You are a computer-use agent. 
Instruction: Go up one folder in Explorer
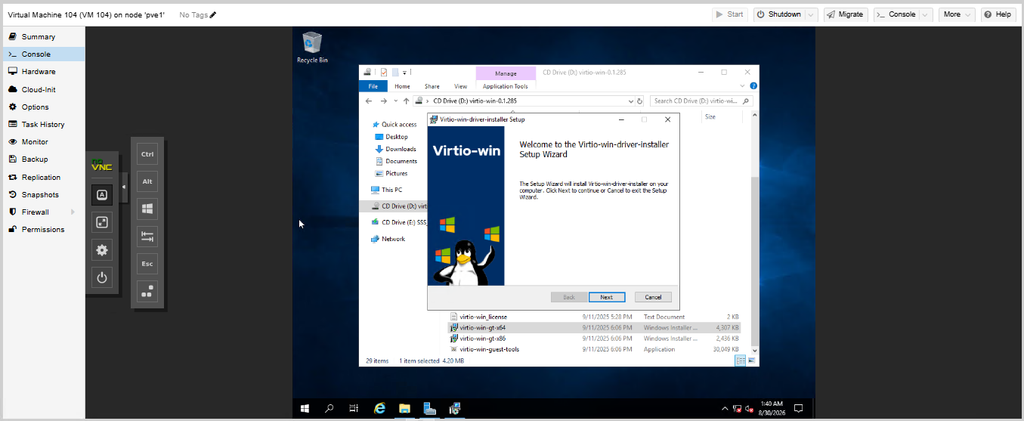[406, 101]
